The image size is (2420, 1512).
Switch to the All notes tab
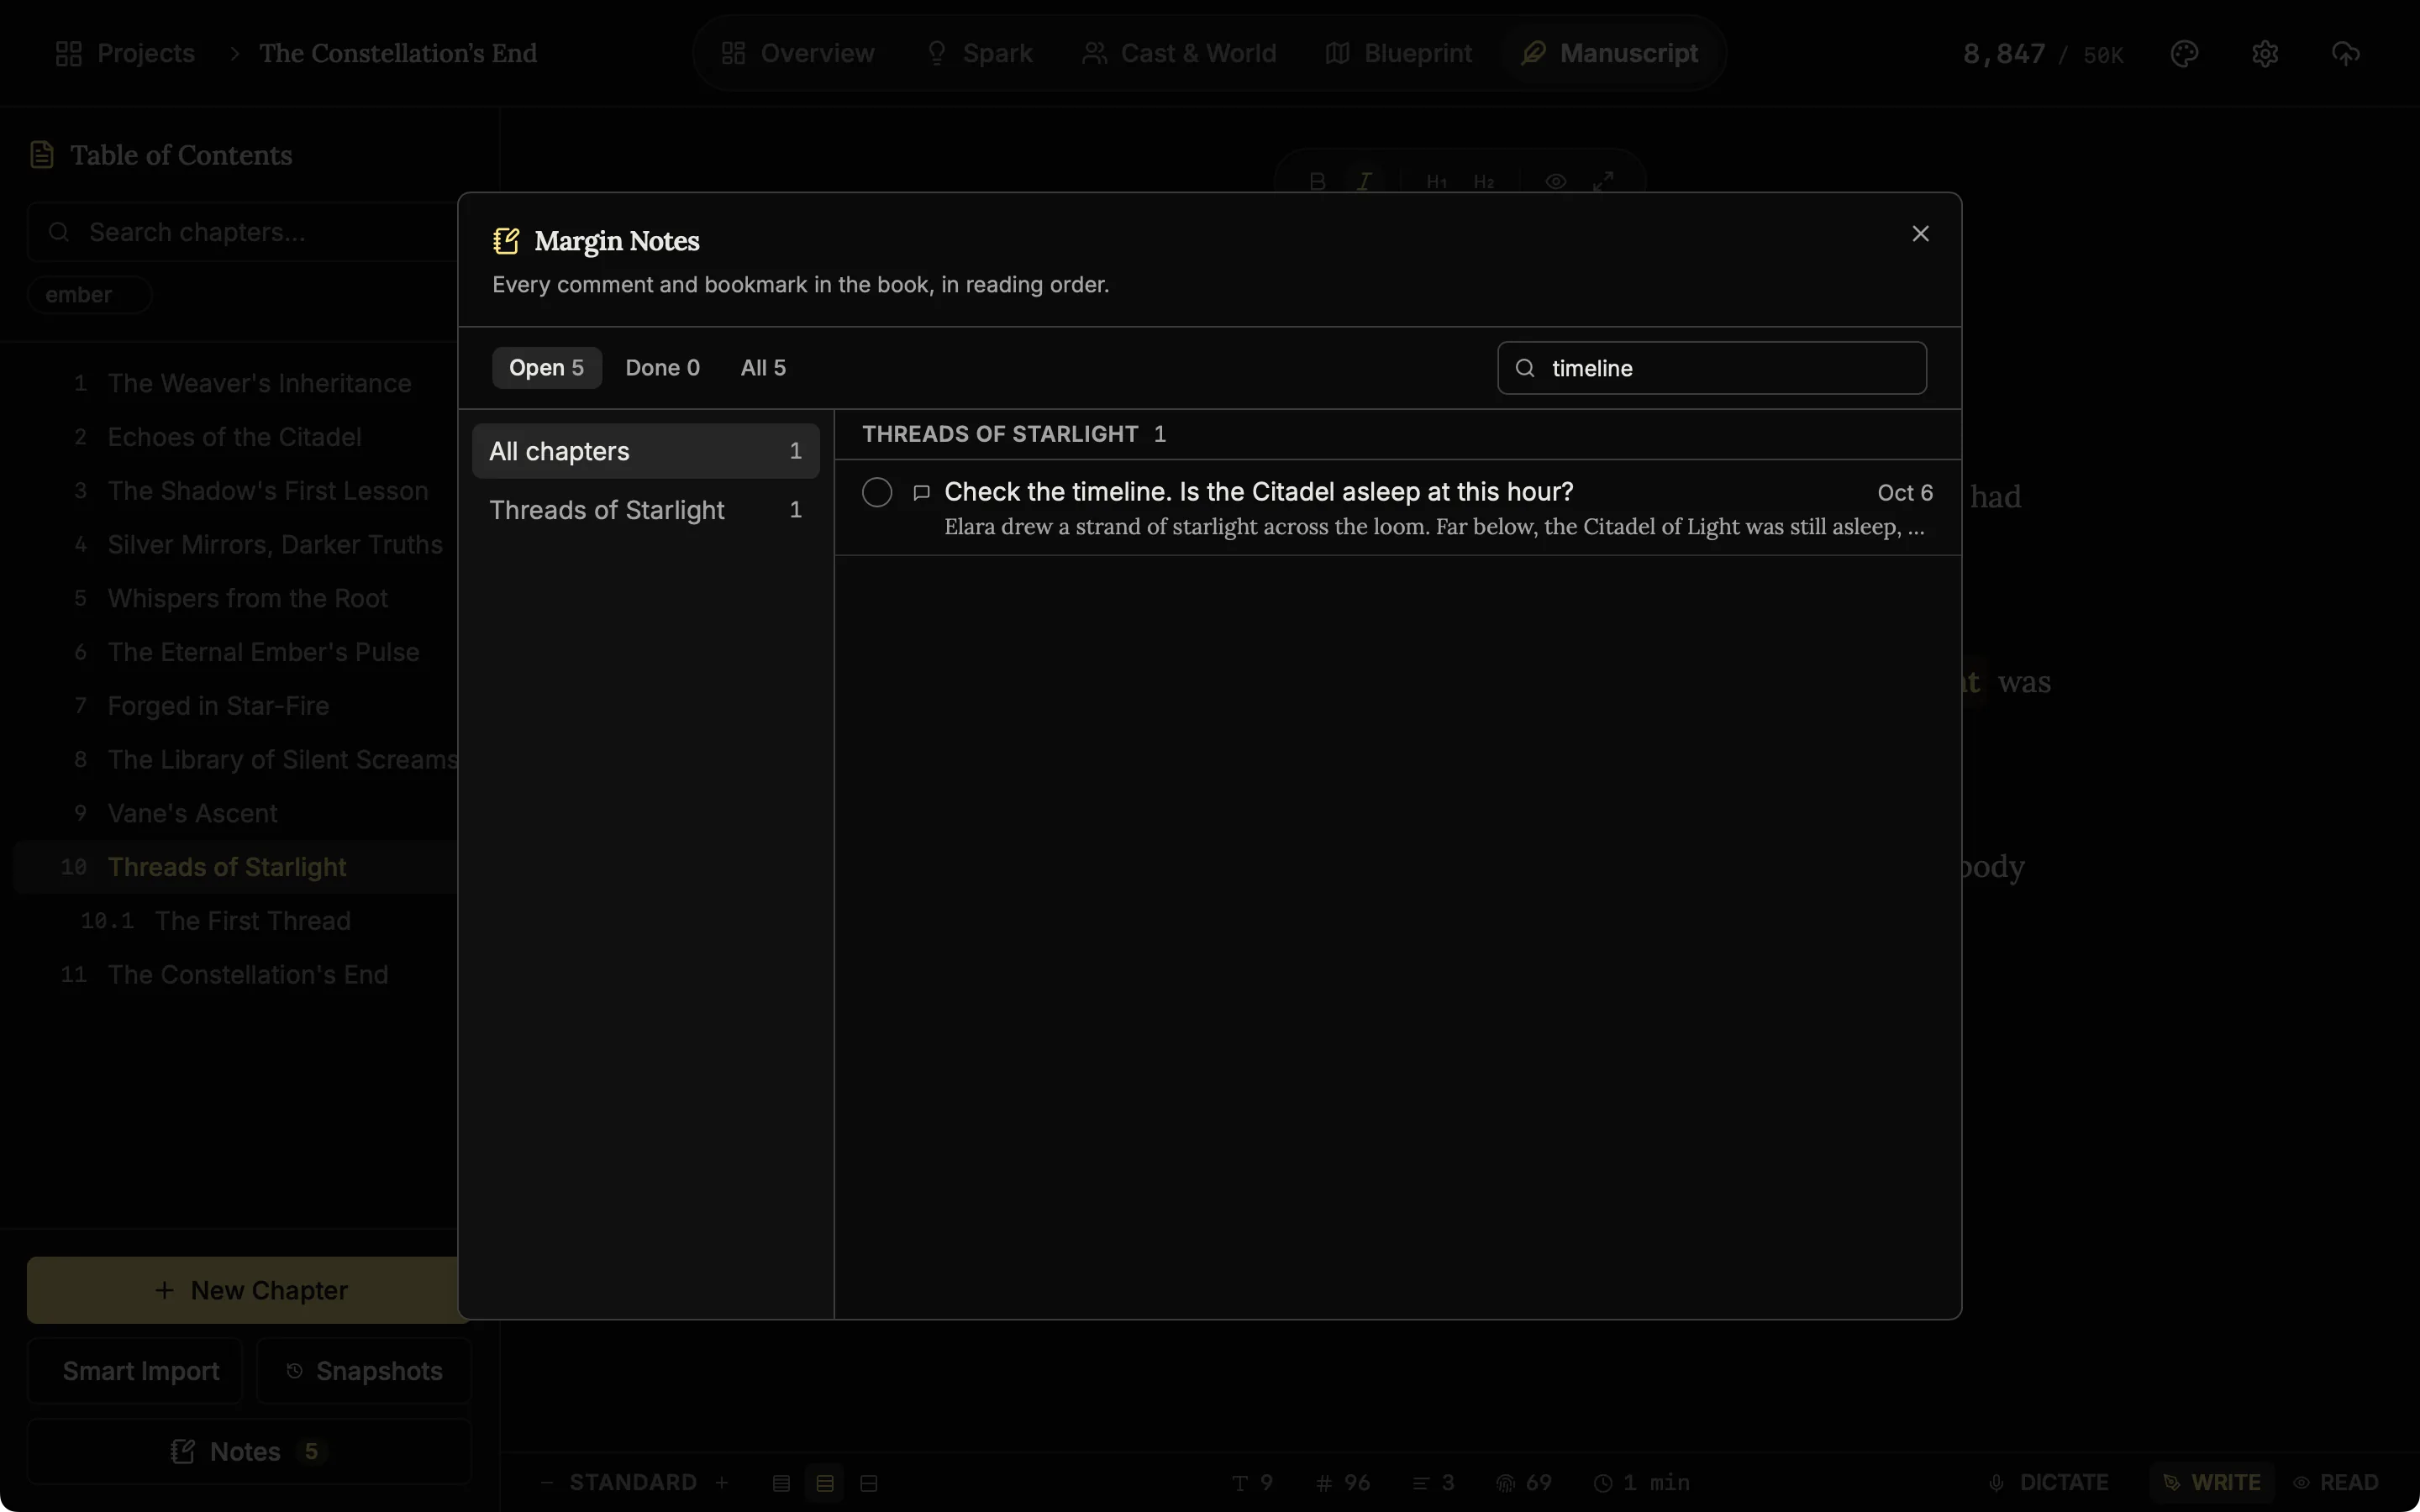pos(763,368)
